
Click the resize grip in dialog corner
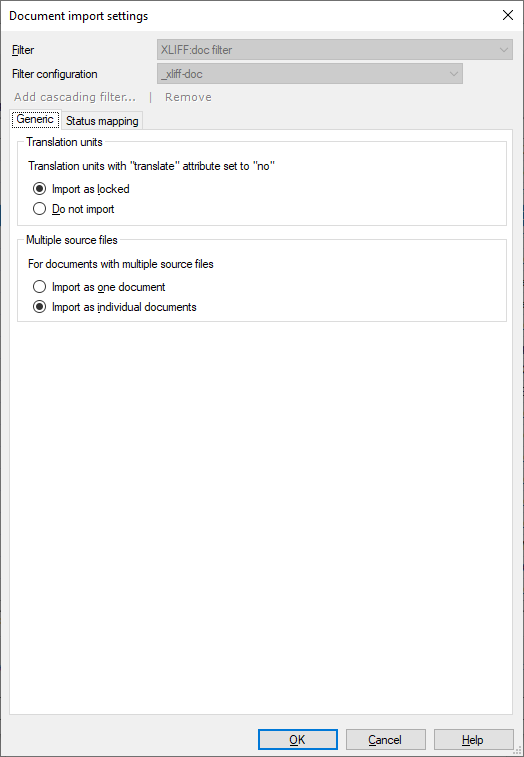pos(518,751)
